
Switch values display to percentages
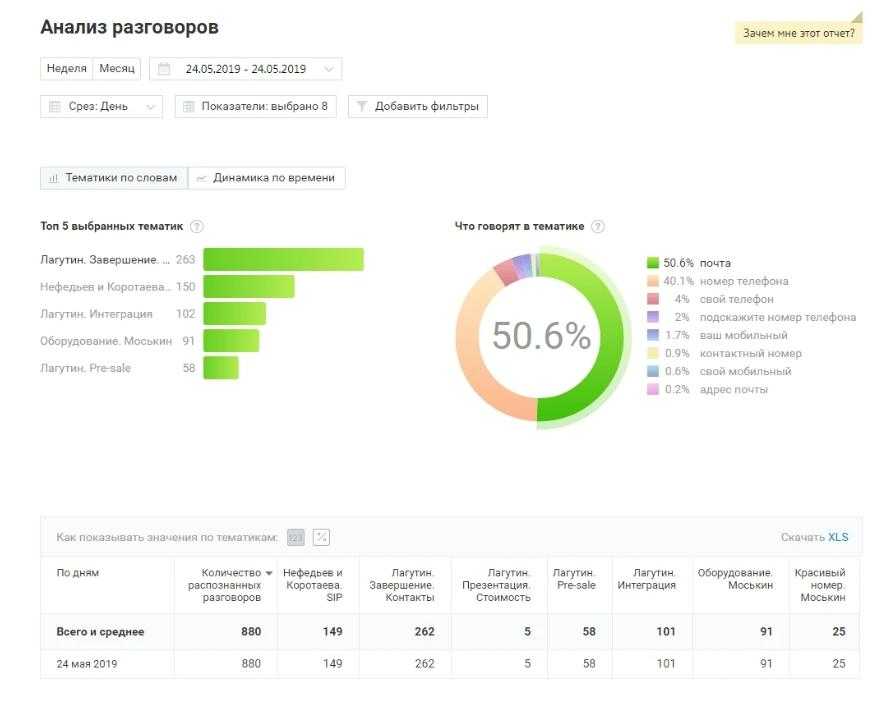pos(321,537)
